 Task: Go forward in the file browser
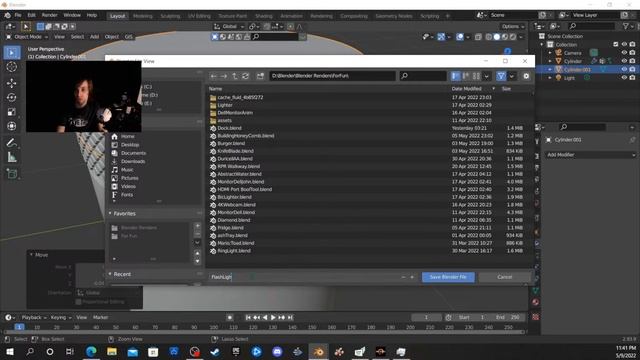224,76
